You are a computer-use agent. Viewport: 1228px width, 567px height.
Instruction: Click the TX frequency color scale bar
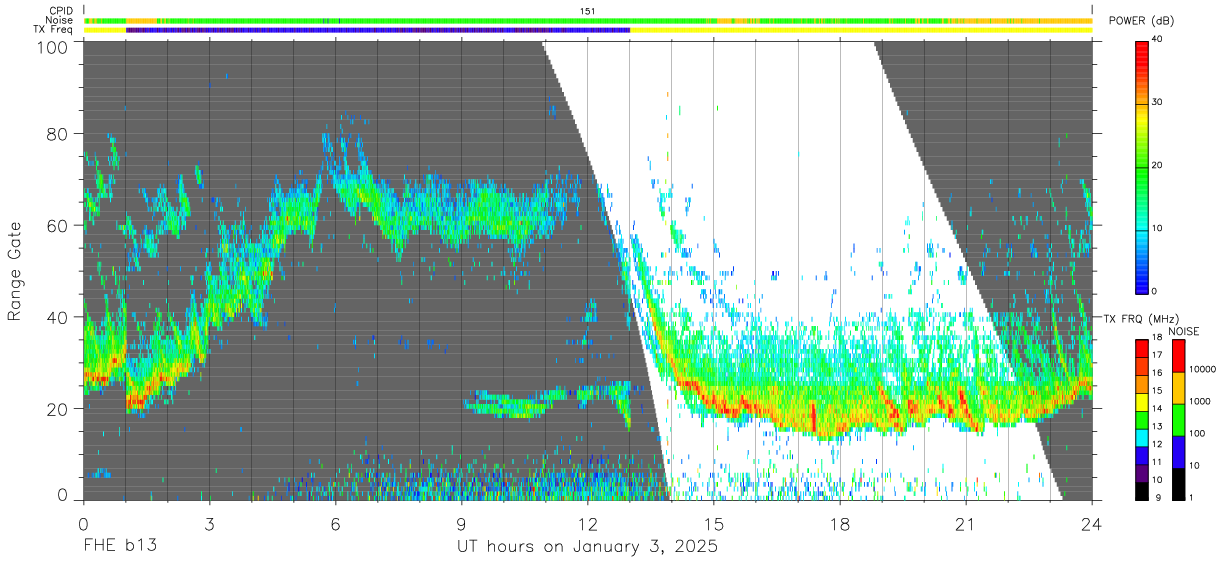coord(1141,420)
